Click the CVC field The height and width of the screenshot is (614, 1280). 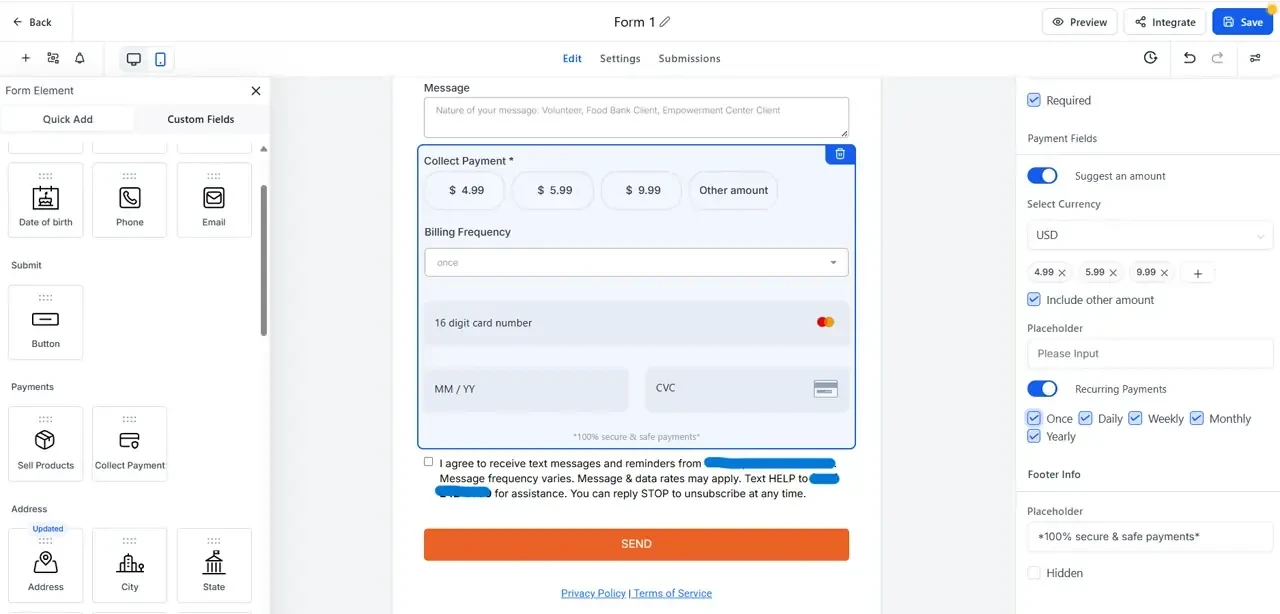(747, 389)
